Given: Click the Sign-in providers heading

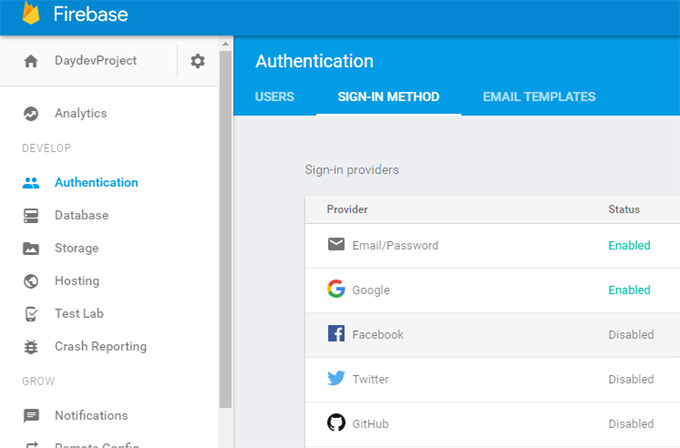Looking at the screenshot, I should pyautogui.click(x=352, y=170).
